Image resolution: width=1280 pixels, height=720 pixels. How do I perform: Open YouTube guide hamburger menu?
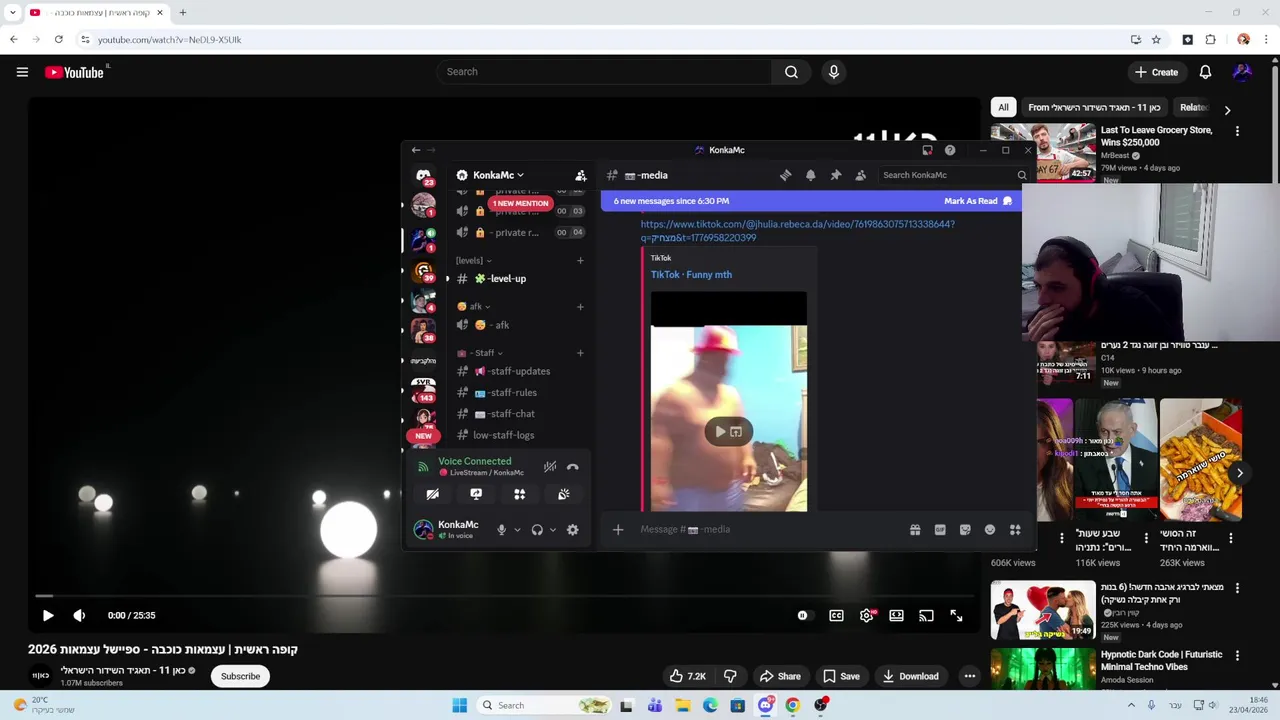pos(22,72)
